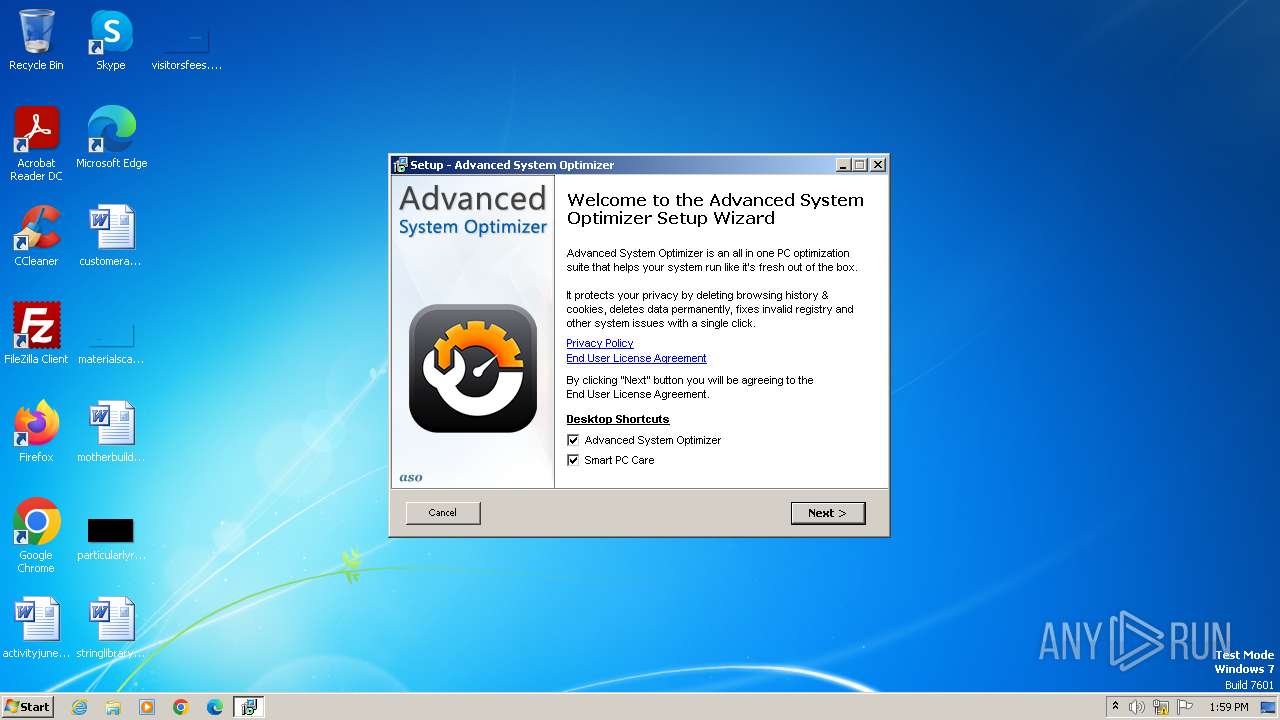The image size is (1280, 720).
Task: Select the customera Word document
Action: [111, 236]
